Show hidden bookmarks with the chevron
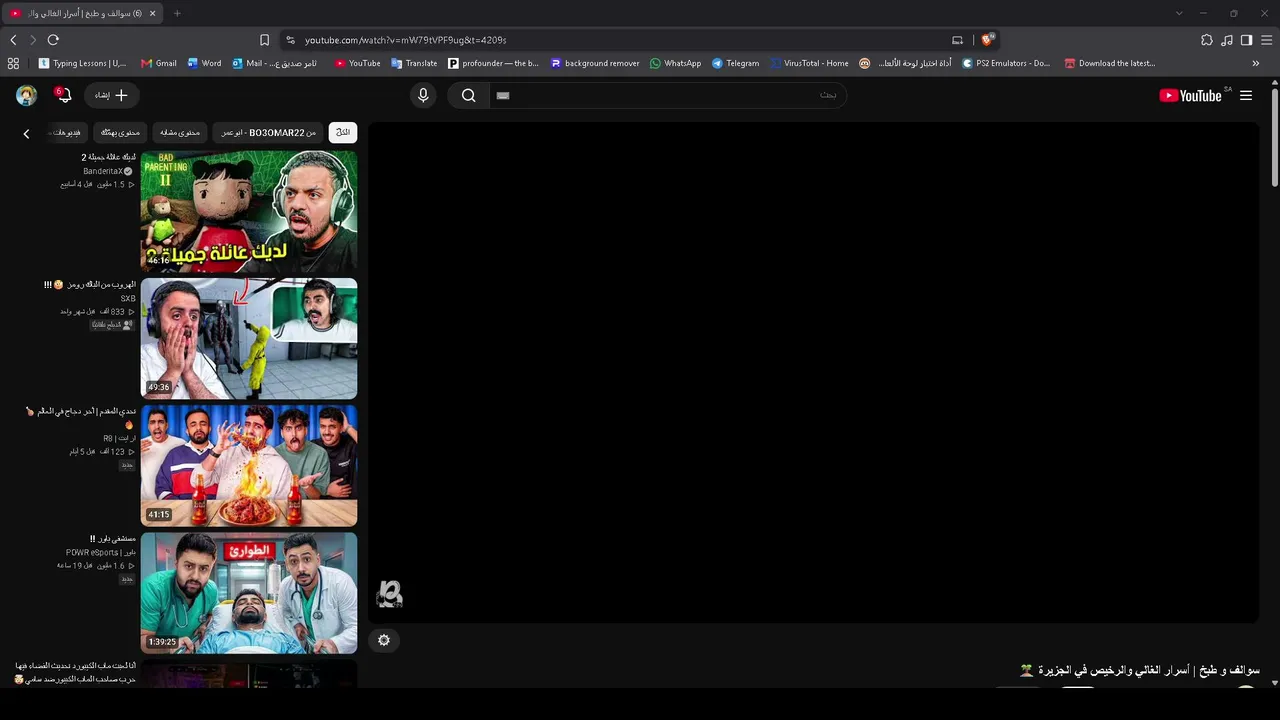 click(1256, 63)
